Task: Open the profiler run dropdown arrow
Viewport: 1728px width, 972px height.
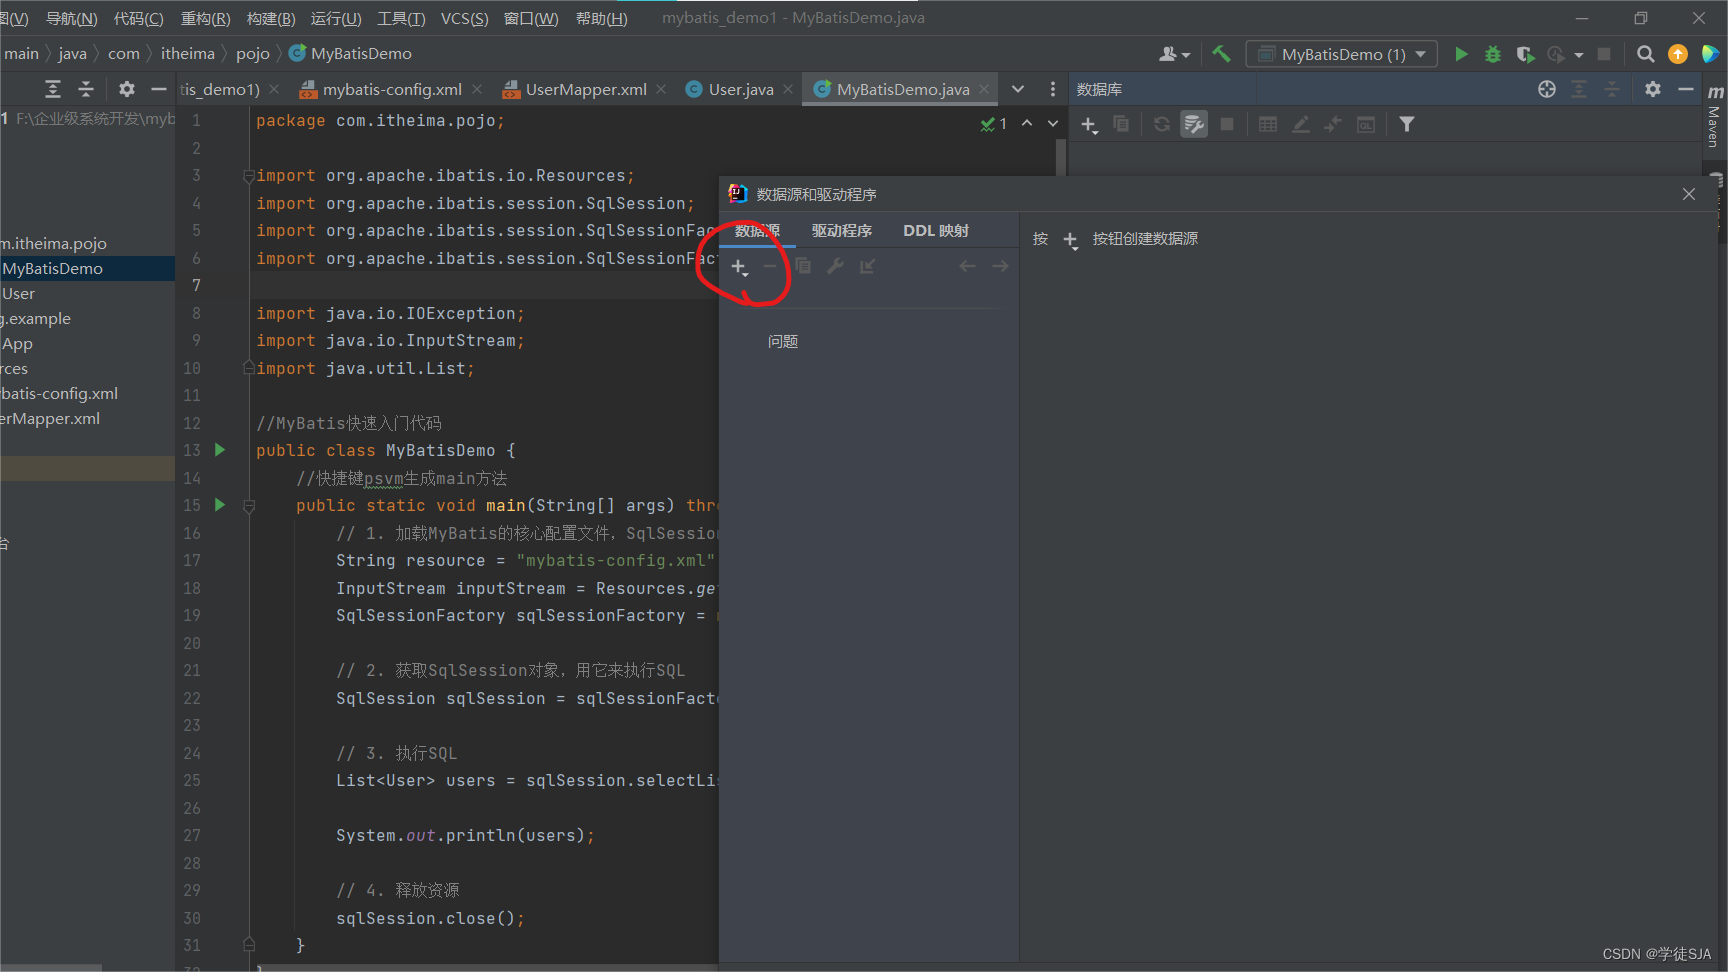Action: pos(1579,55)
